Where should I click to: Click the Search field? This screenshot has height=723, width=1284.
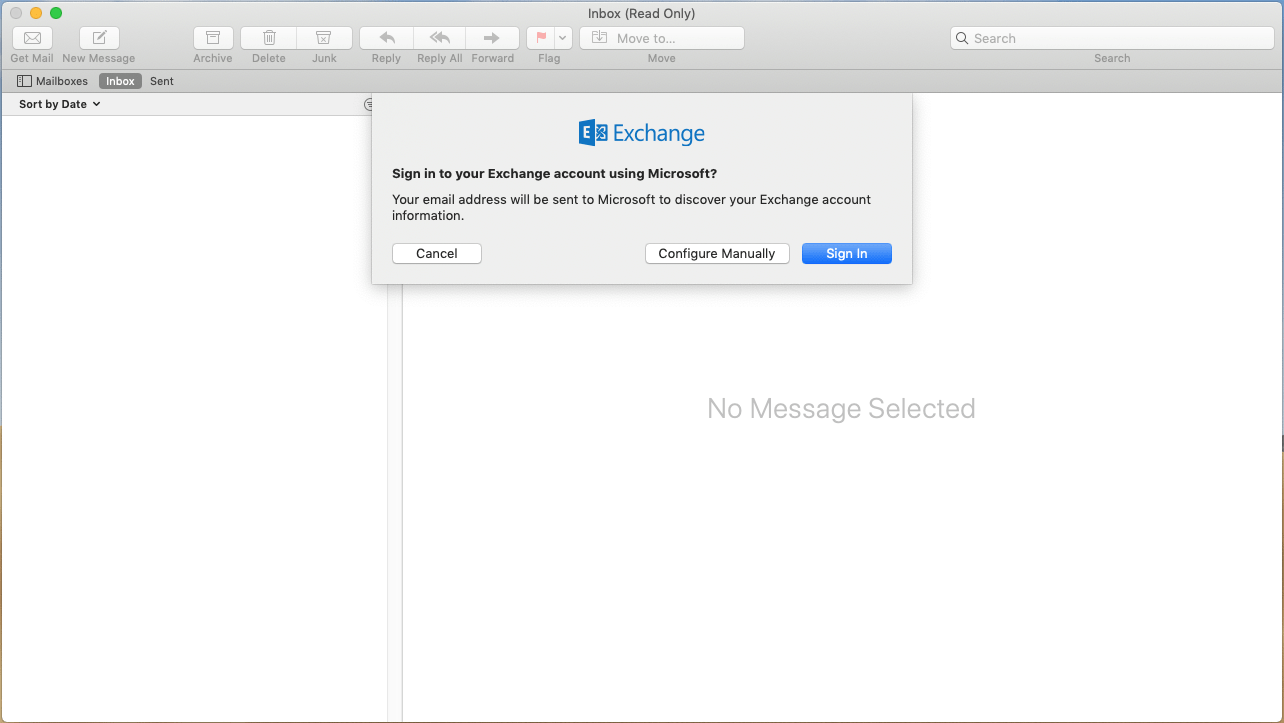click(x=1112, y=38)
